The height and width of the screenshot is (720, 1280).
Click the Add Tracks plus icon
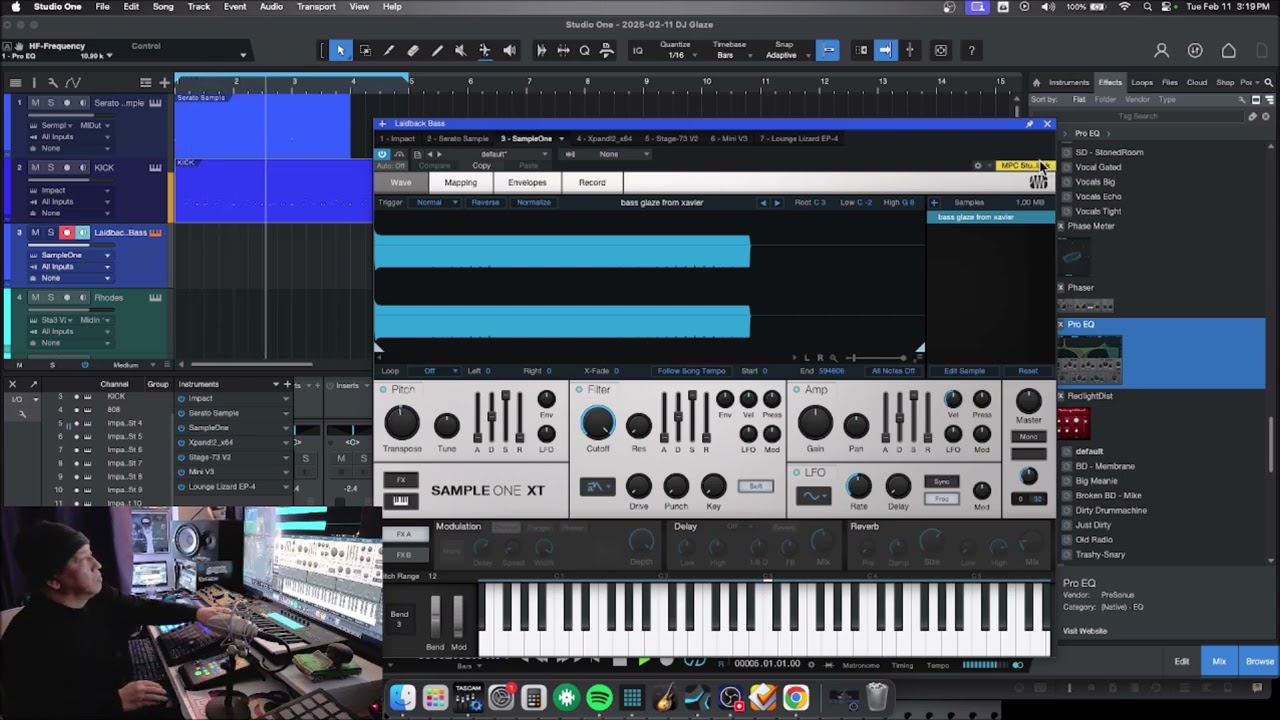point(164,82)
